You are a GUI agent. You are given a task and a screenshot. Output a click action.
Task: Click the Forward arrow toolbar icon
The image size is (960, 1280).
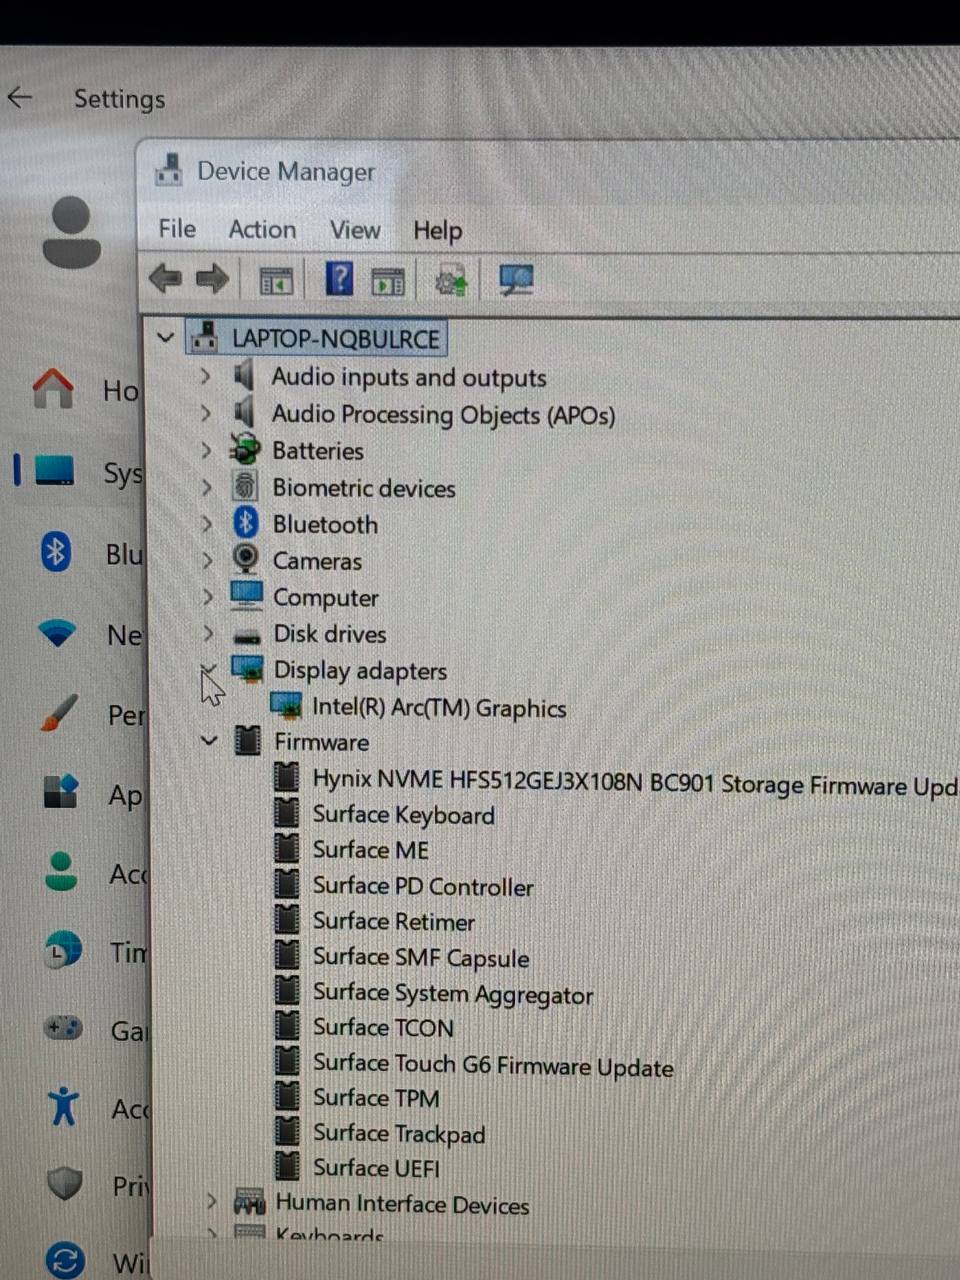(x=212, y=279)
